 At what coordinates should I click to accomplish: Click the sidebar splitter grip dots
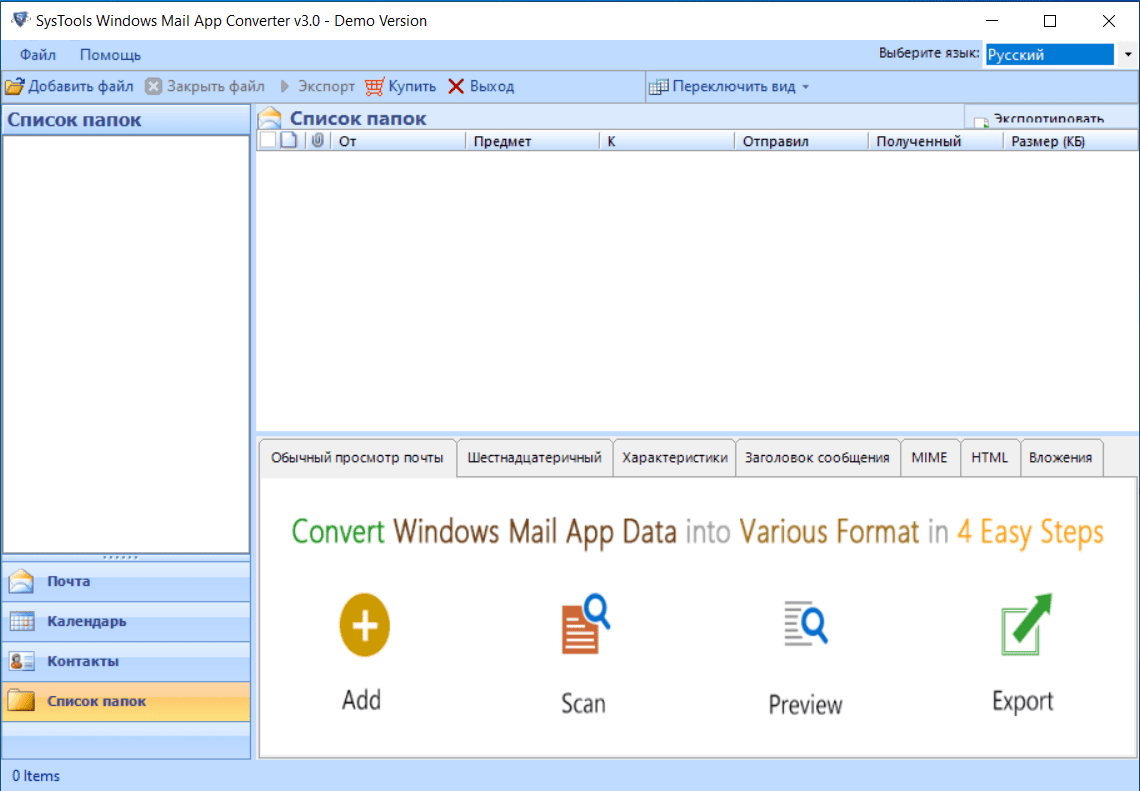tap(121, 558)
